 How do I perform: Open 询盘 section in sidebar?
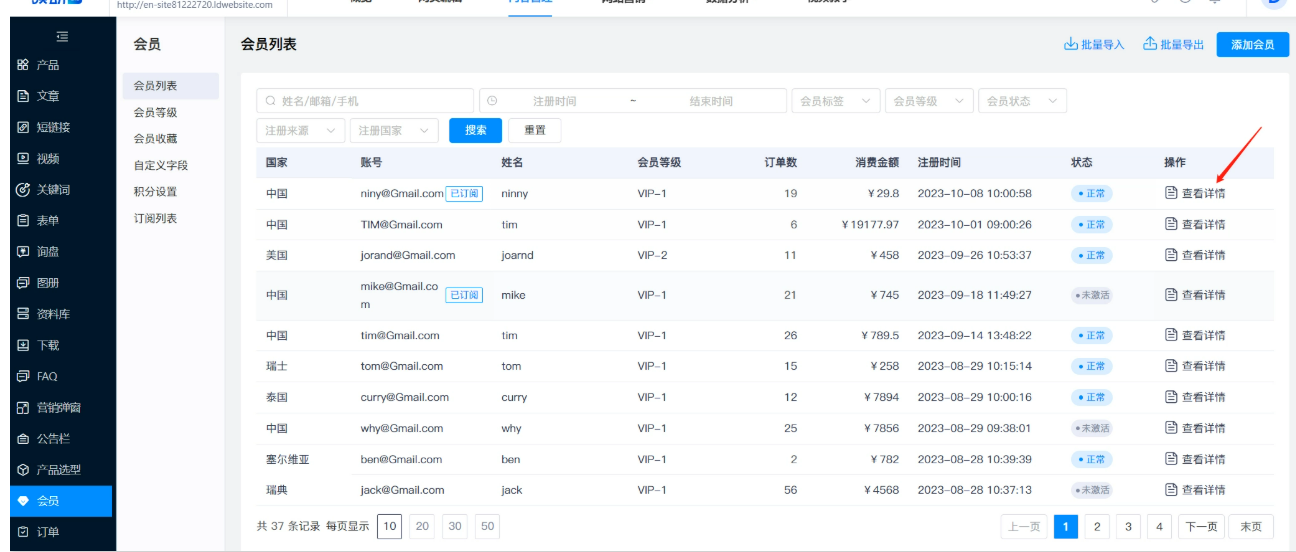pos(47,252)
